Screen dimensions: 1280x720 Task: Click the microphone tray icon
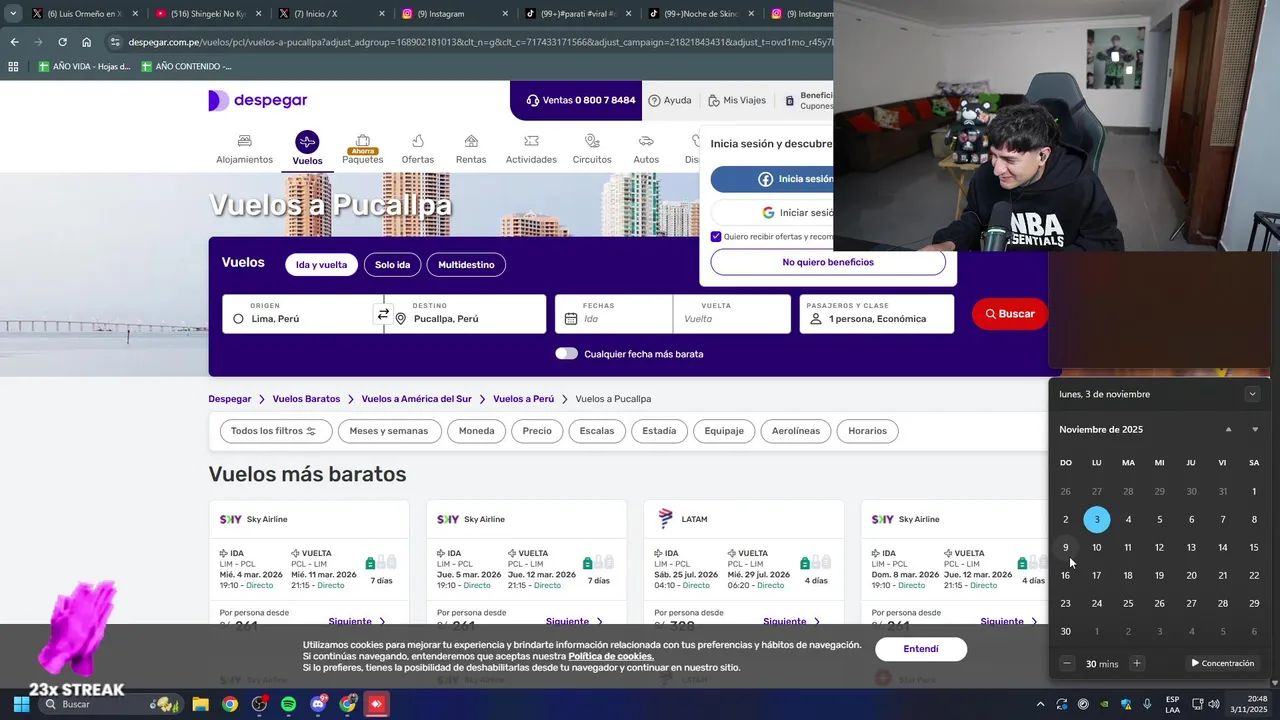click(1147, 704)
